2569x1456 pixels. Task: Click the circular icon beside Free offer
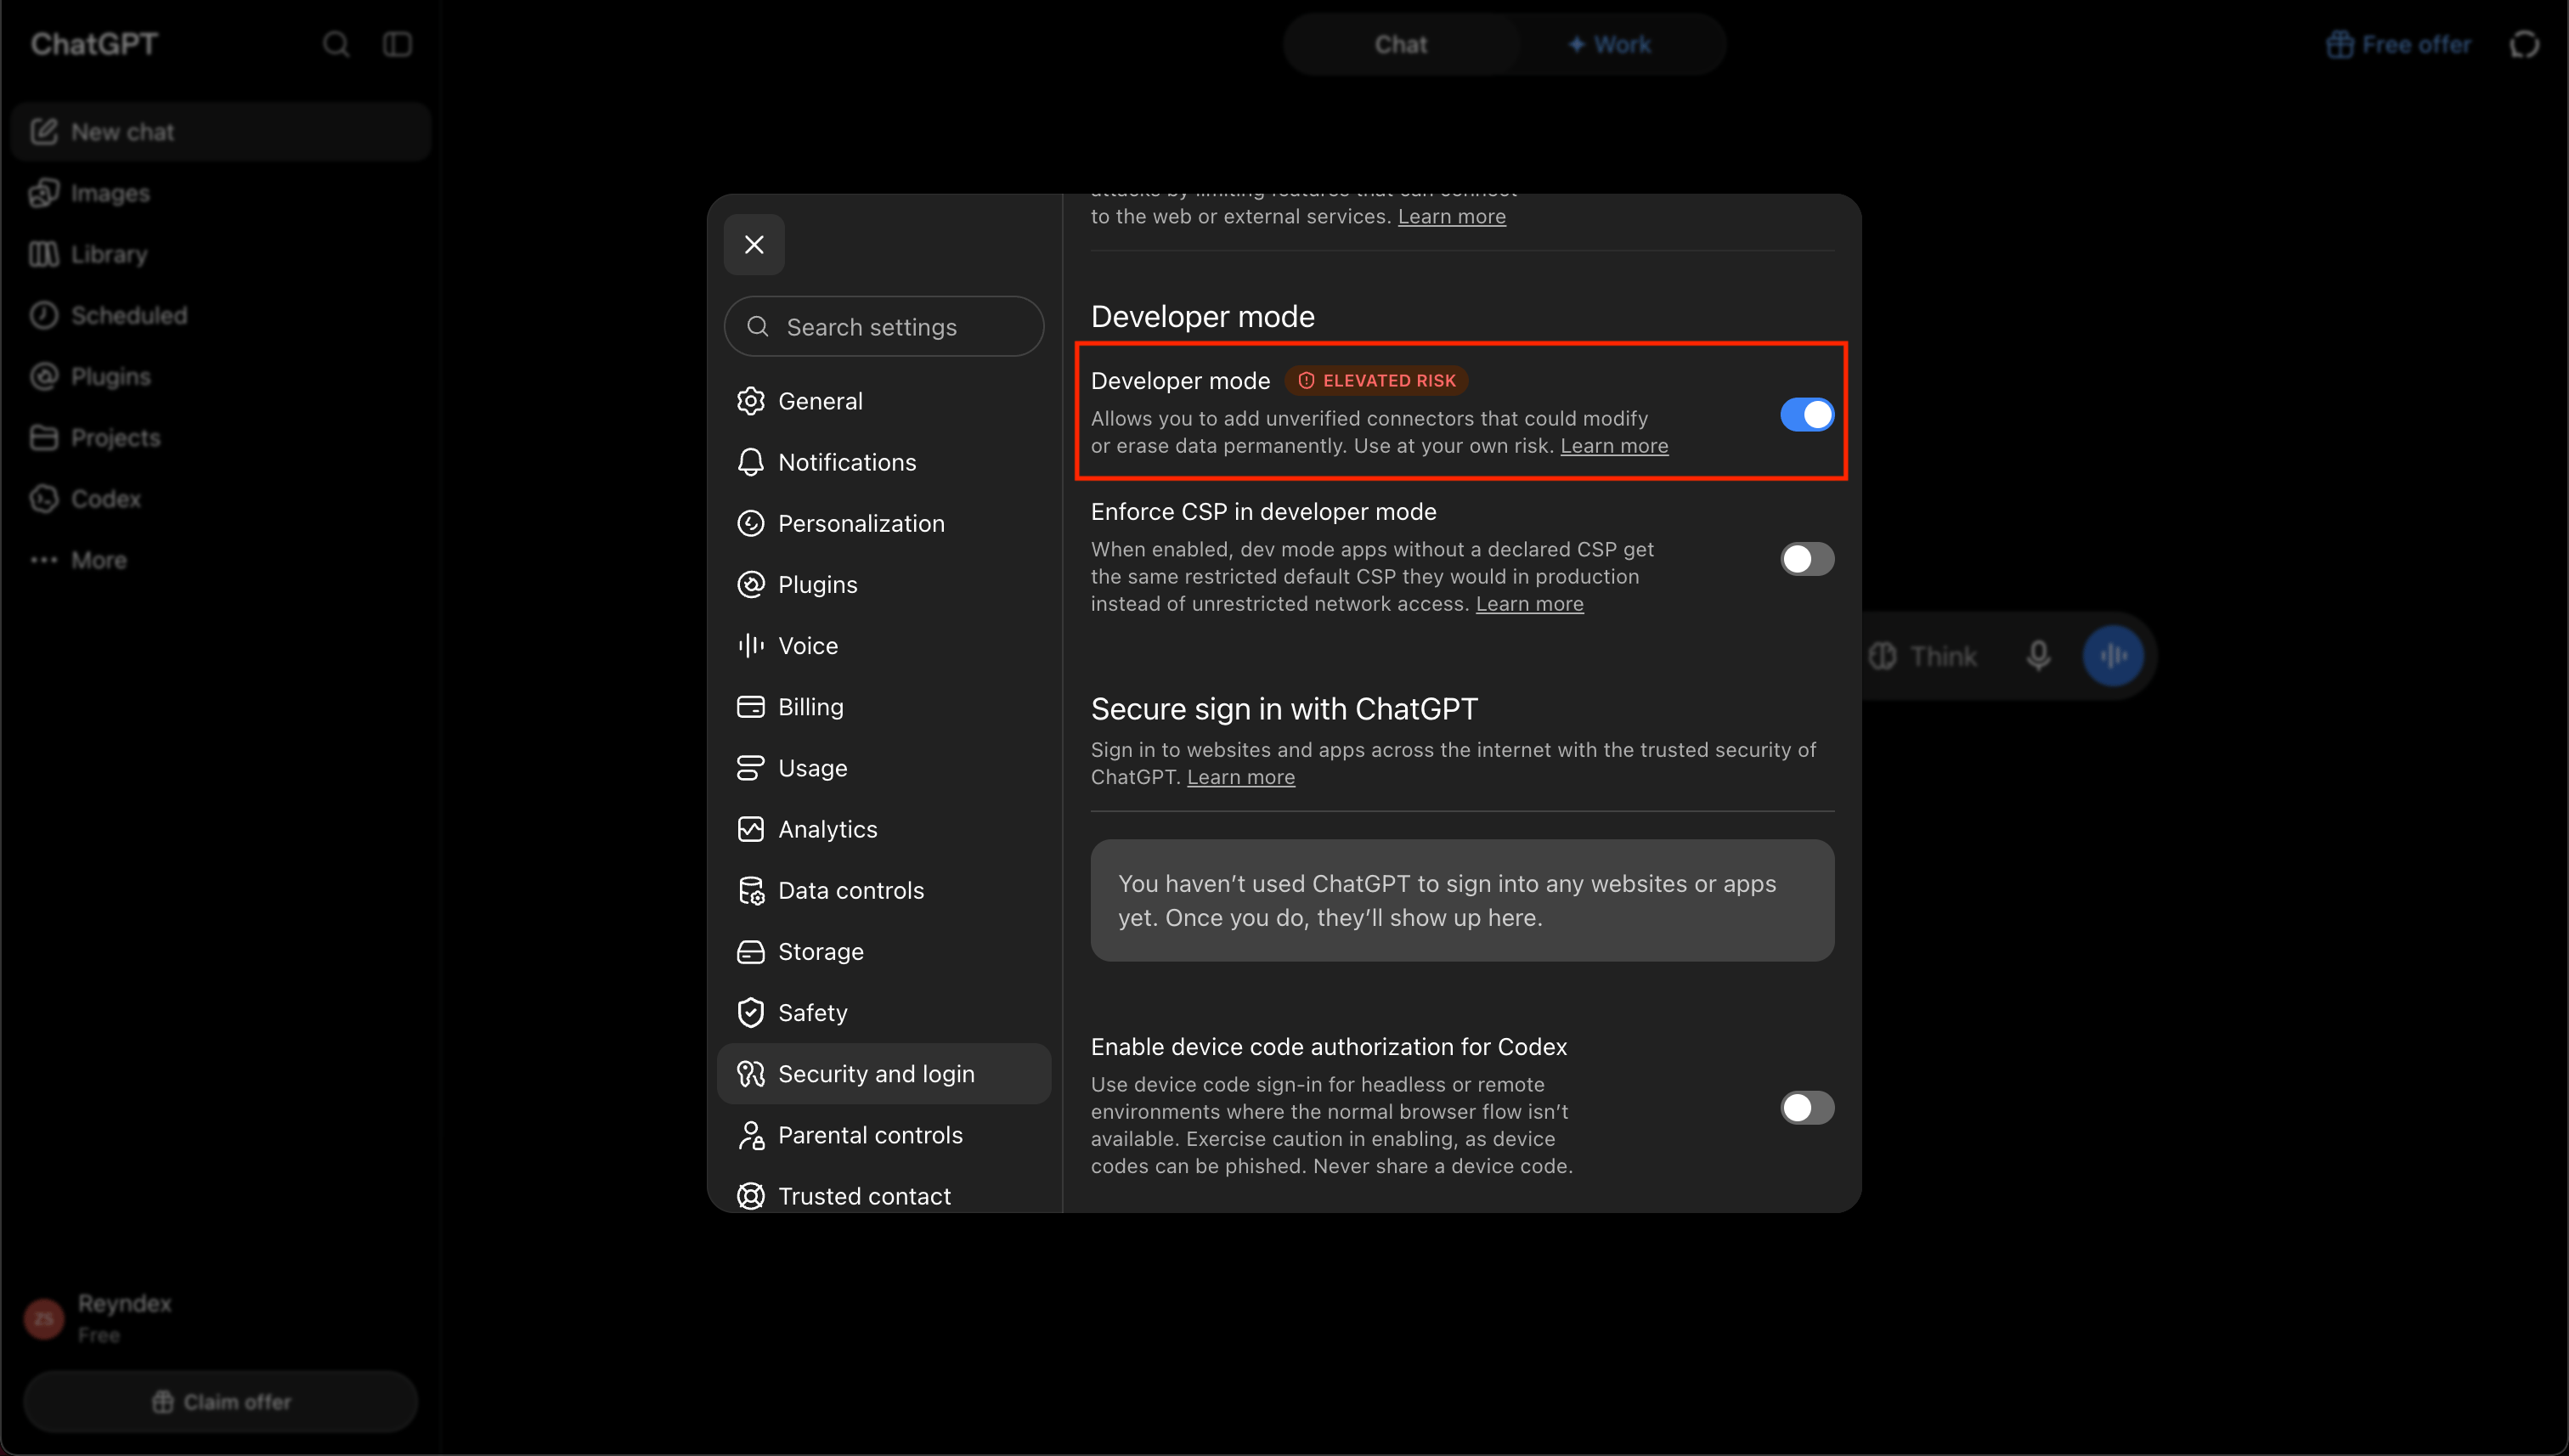pos(2524,44)
